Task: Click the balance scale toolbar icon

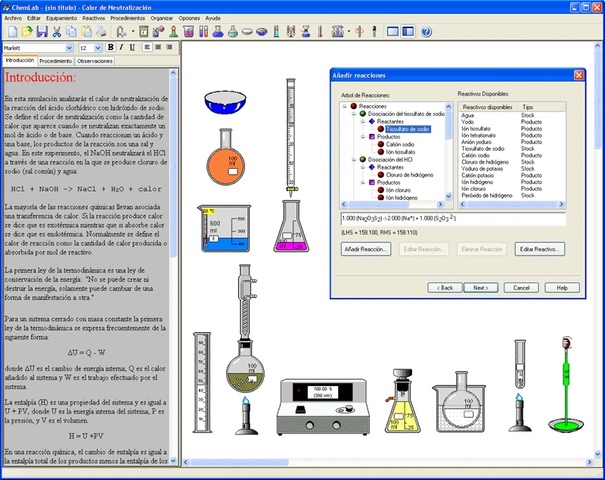Action: coord(338,32)
